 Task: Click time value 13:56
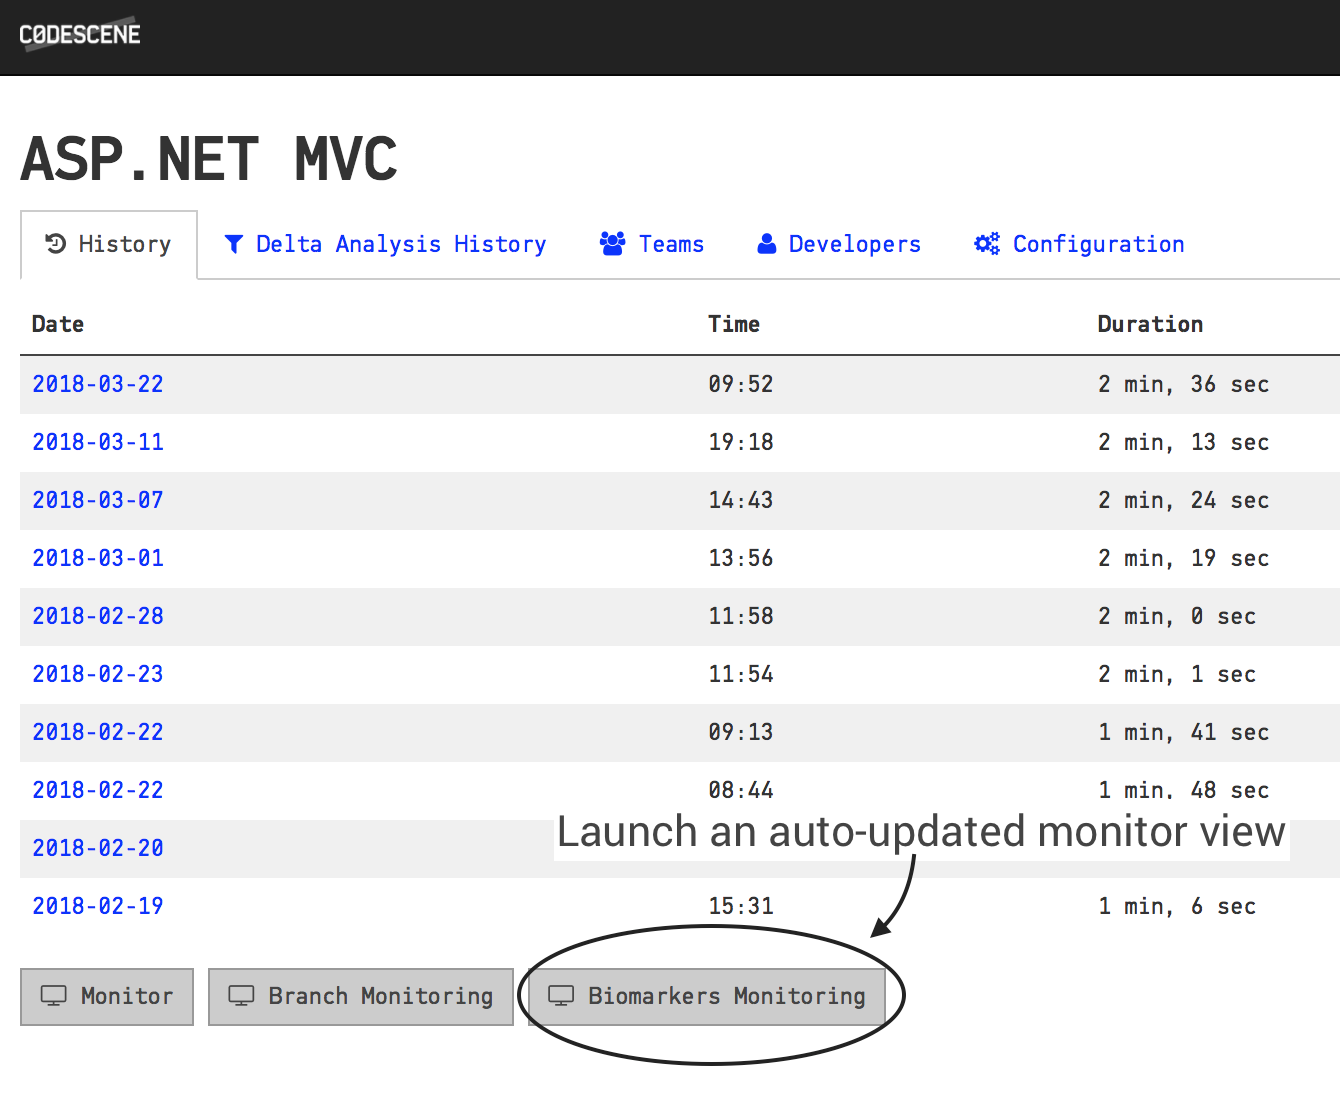741,558
